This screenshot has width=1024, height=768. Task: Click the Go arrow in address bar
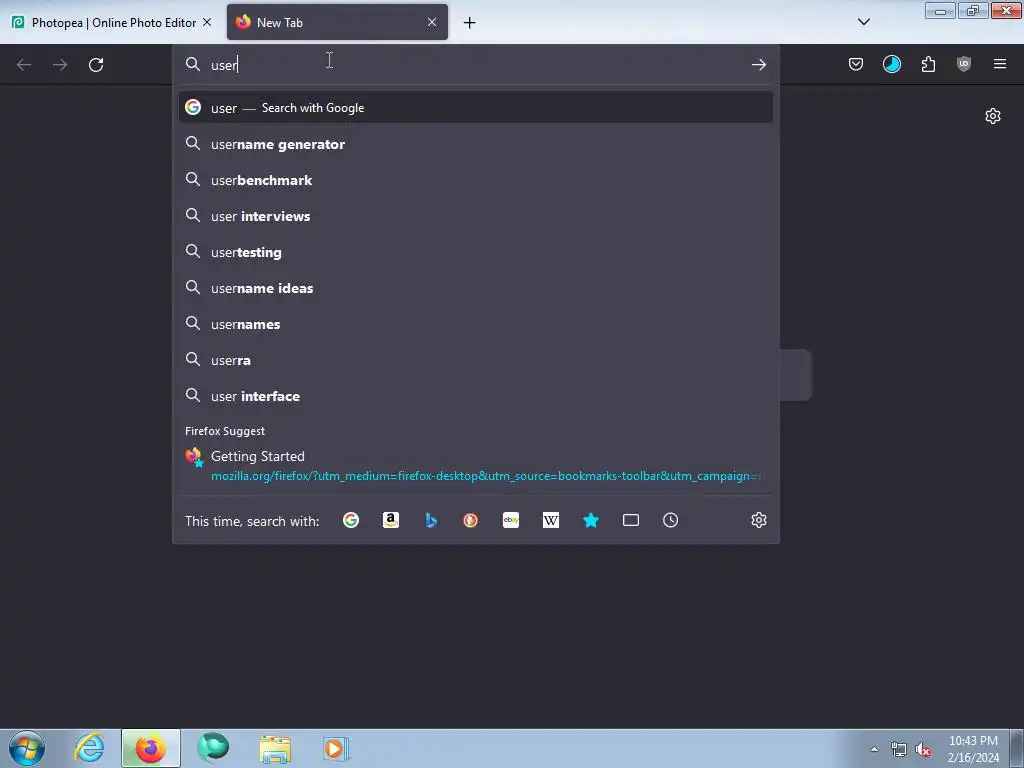tap(758, 64)
